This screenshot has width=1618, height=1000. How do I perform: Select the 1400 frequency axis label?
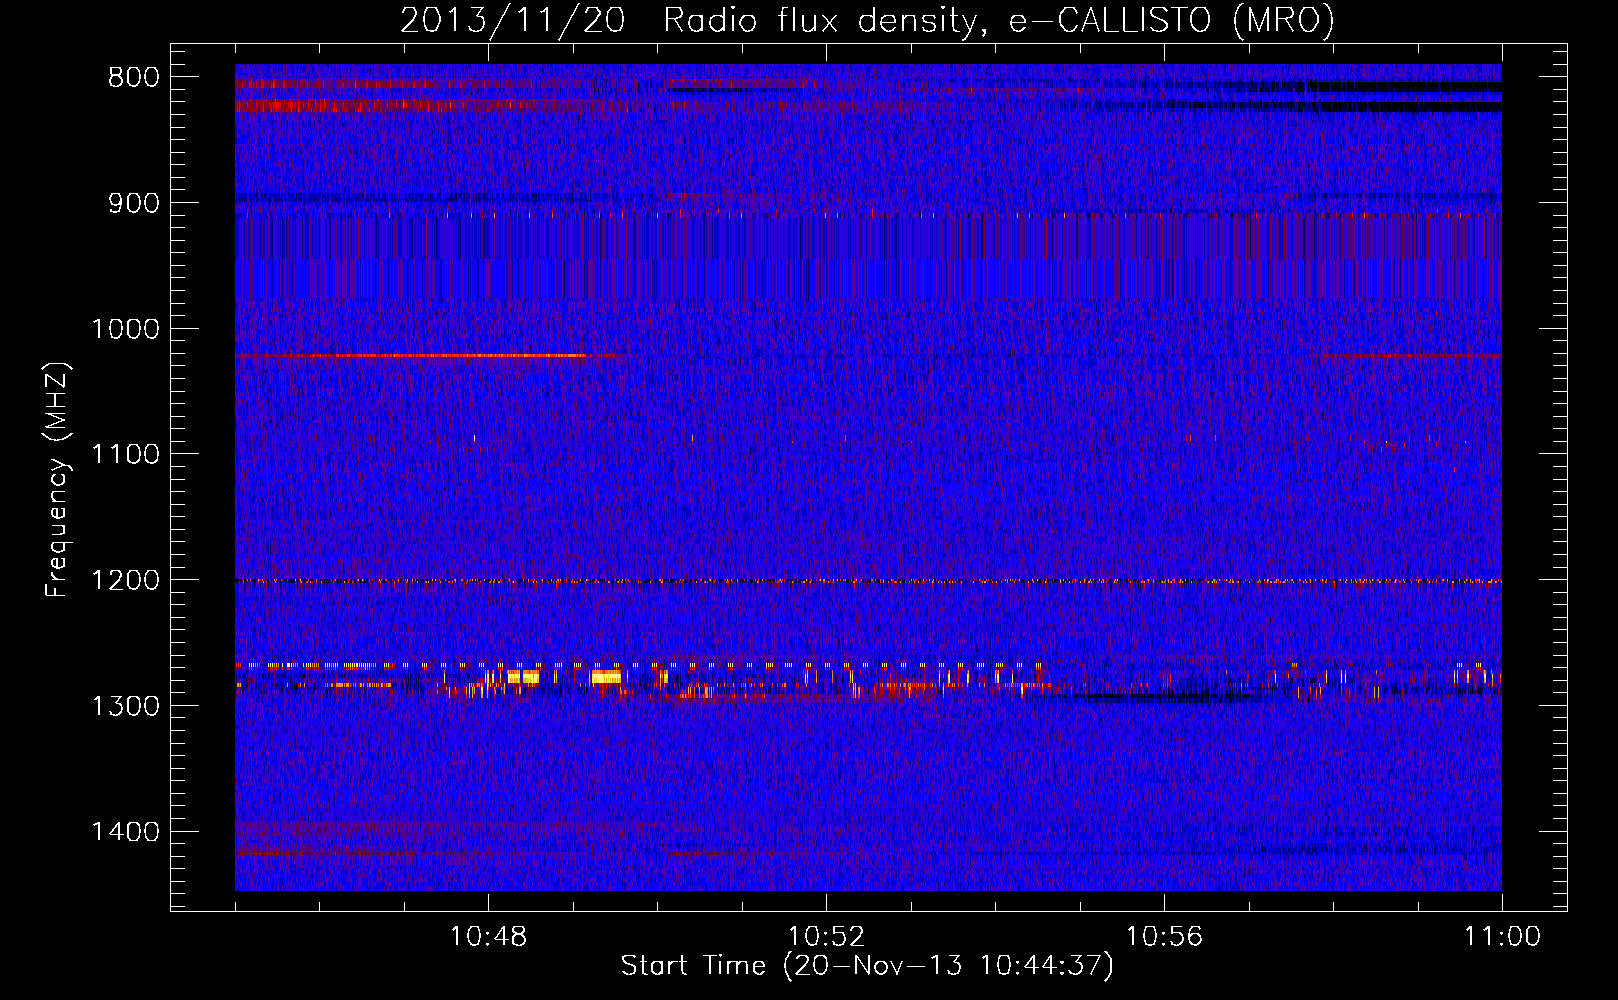coord(125,832)
